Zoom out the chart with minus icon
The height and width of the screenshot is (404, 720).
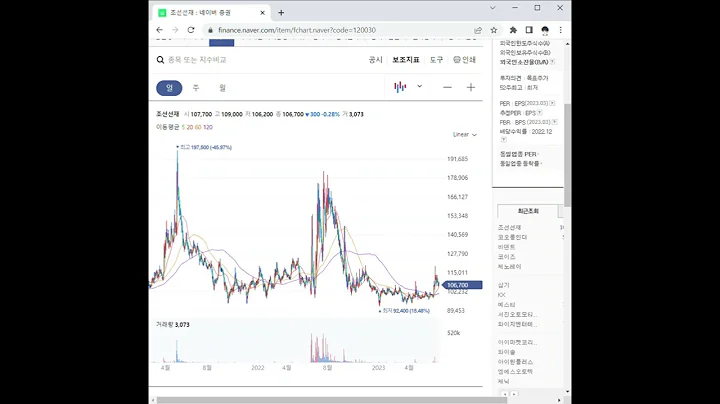coord(447,87)
